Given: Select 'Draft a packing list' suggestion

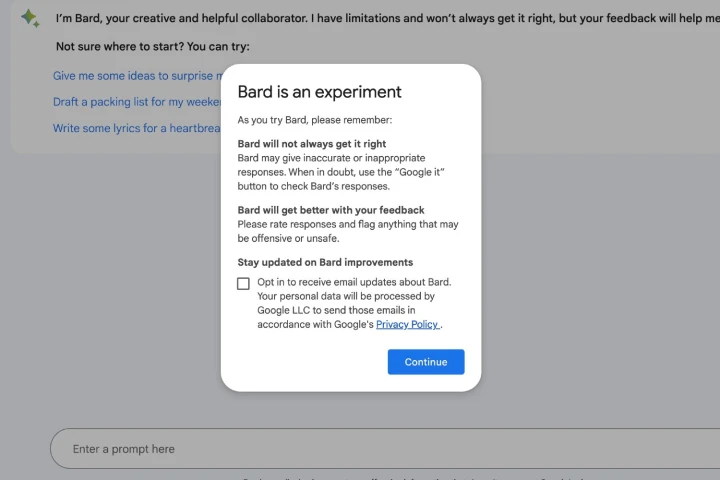Looking at the screenshot, I should tap(137, 102).
